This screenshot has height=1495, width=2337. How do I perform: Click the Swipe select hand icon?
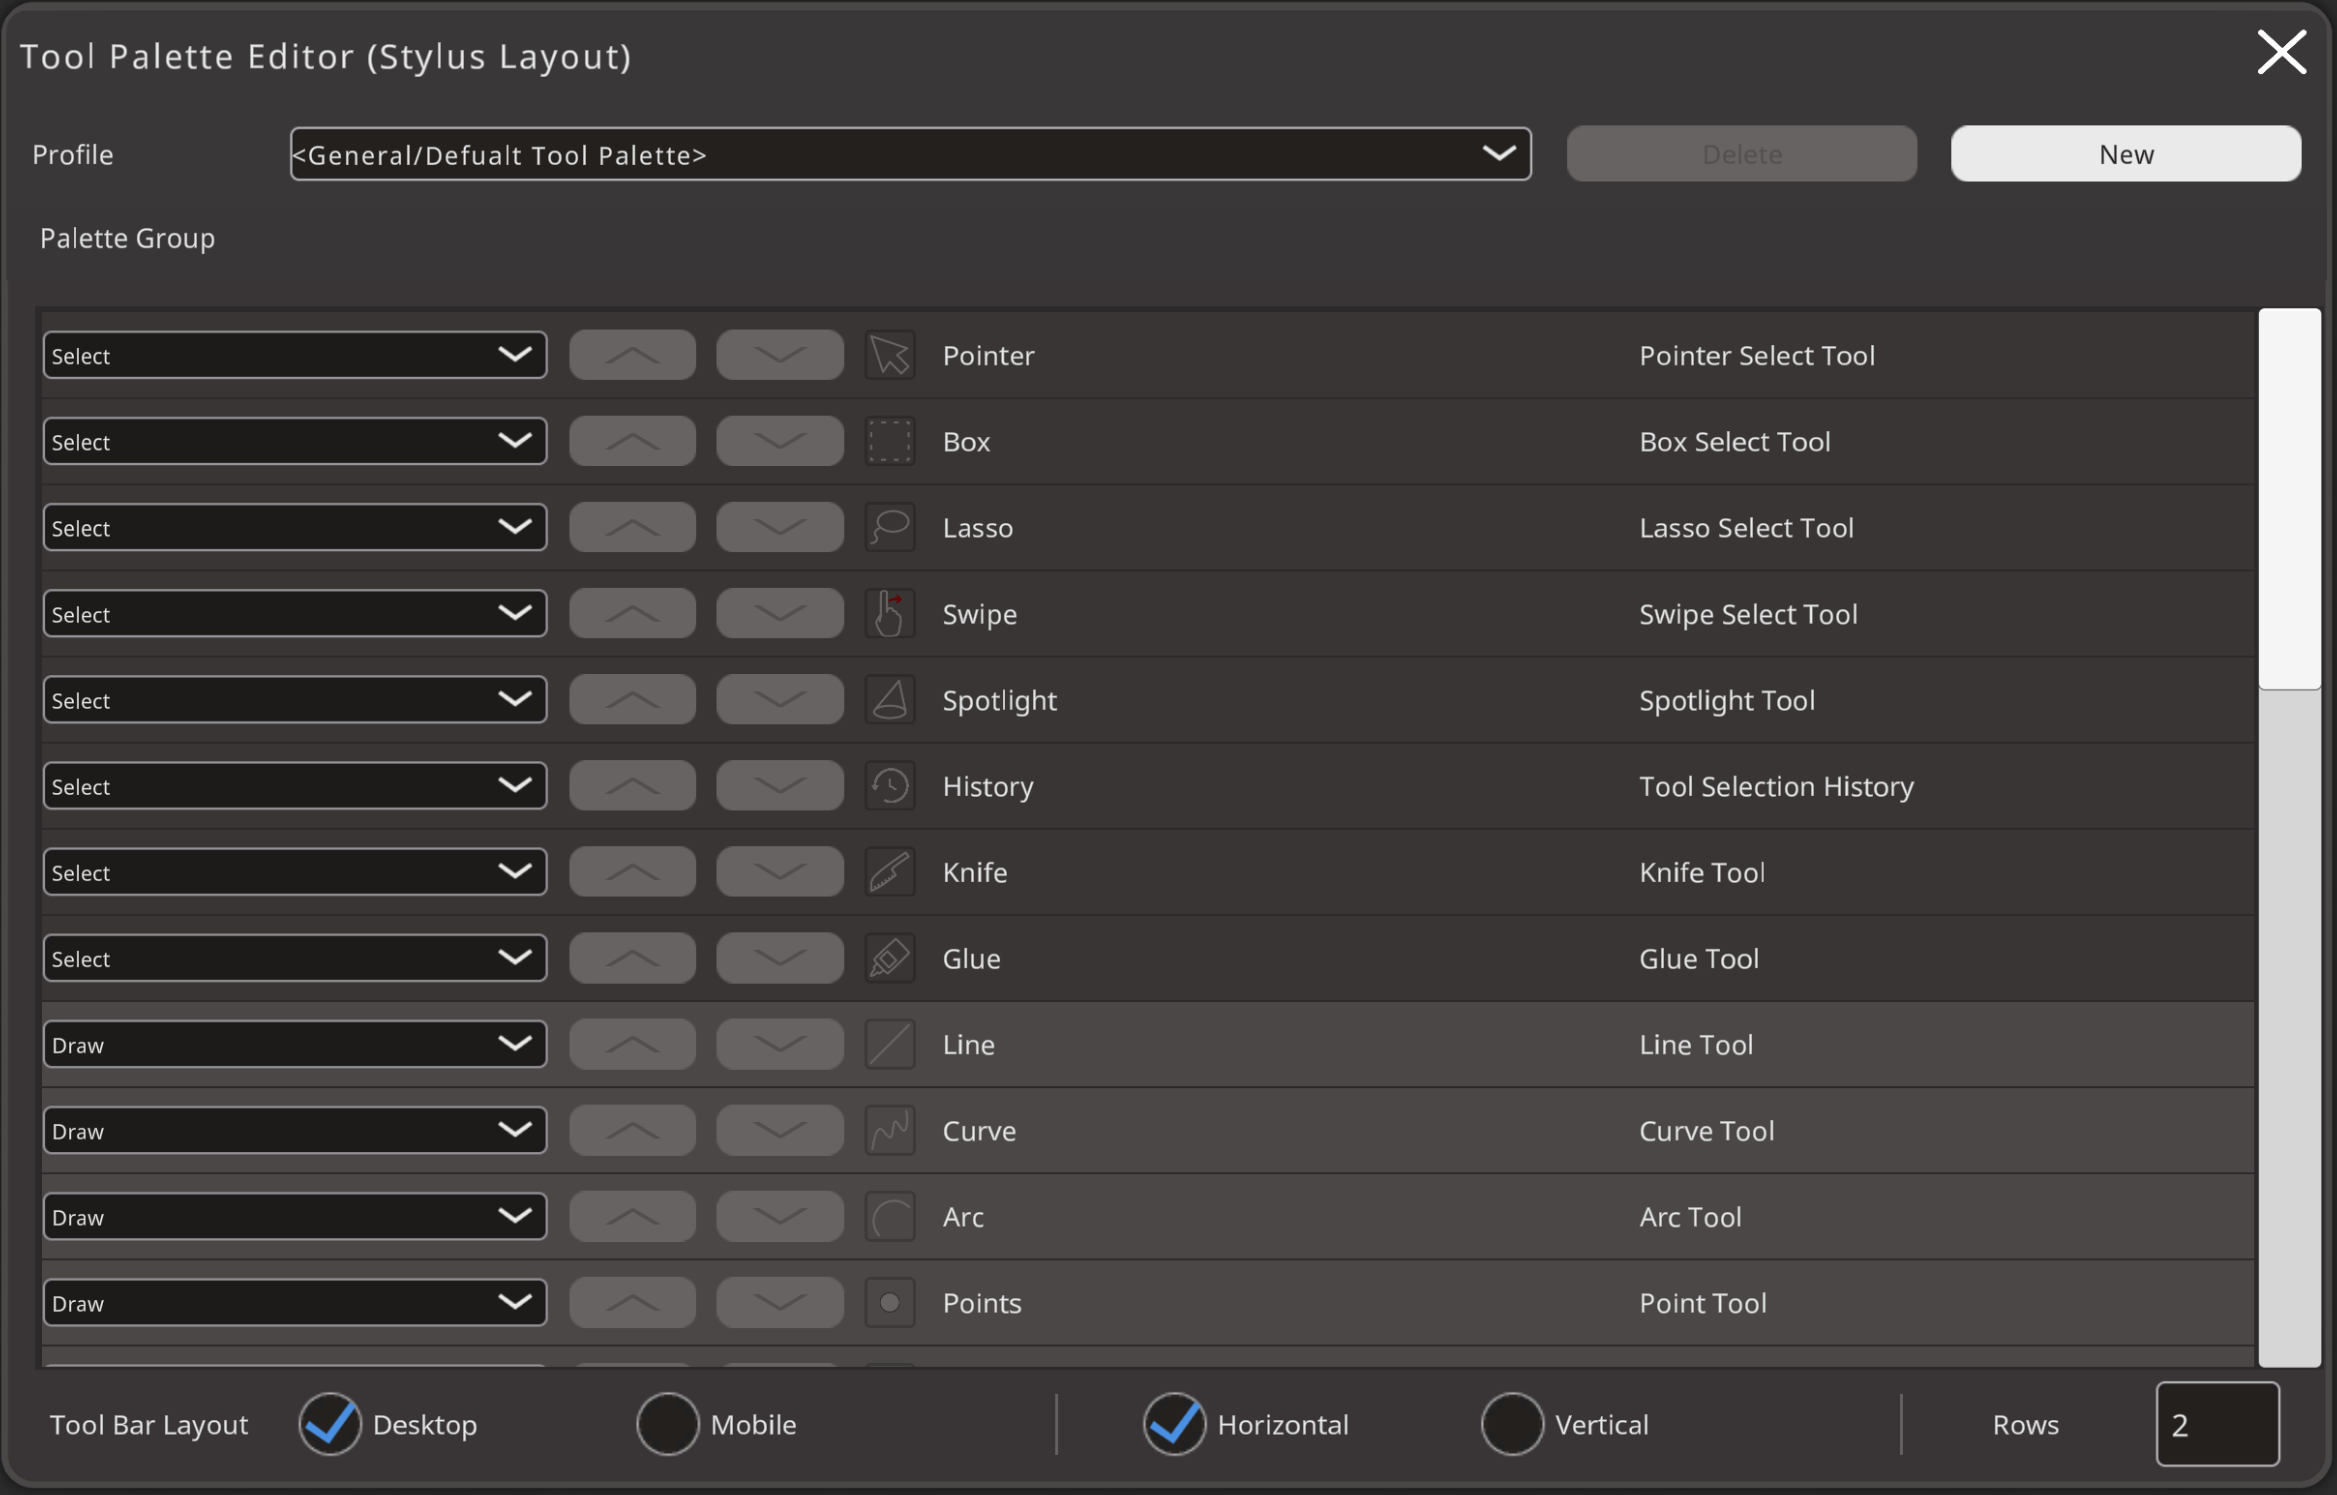(889, 614)
